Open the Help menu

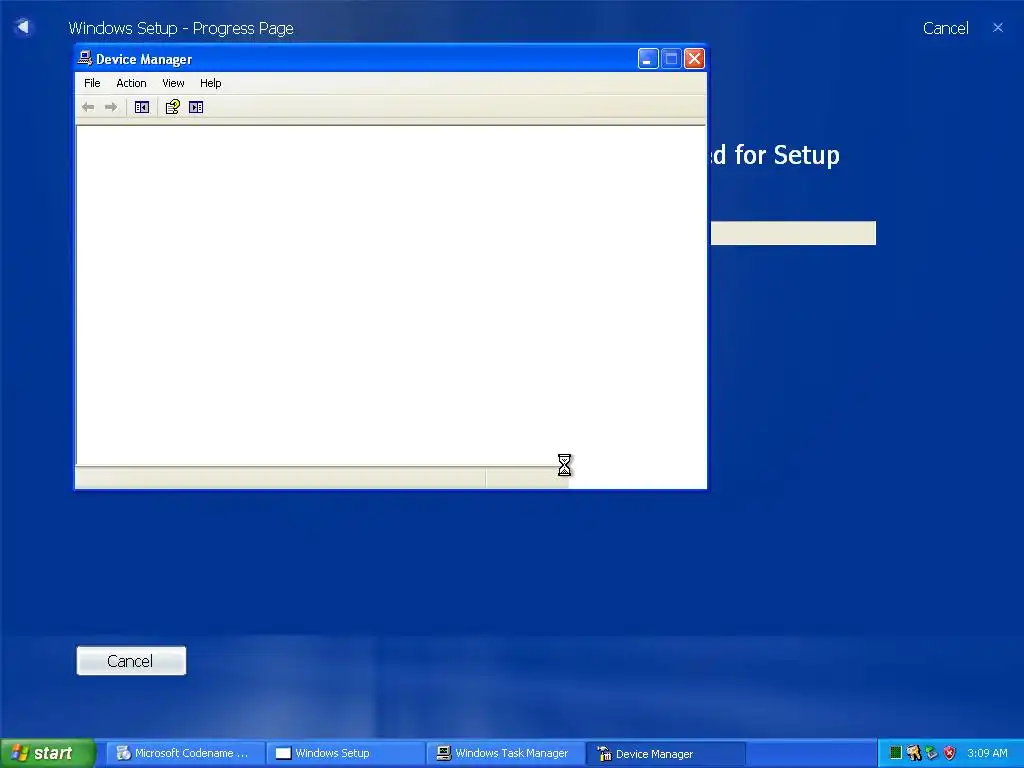210,83
